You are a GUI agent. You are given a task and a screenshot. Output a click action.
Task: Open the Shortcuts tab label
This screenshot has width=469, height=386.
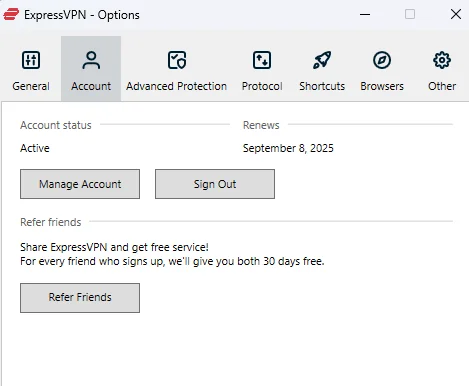point(322,86)
